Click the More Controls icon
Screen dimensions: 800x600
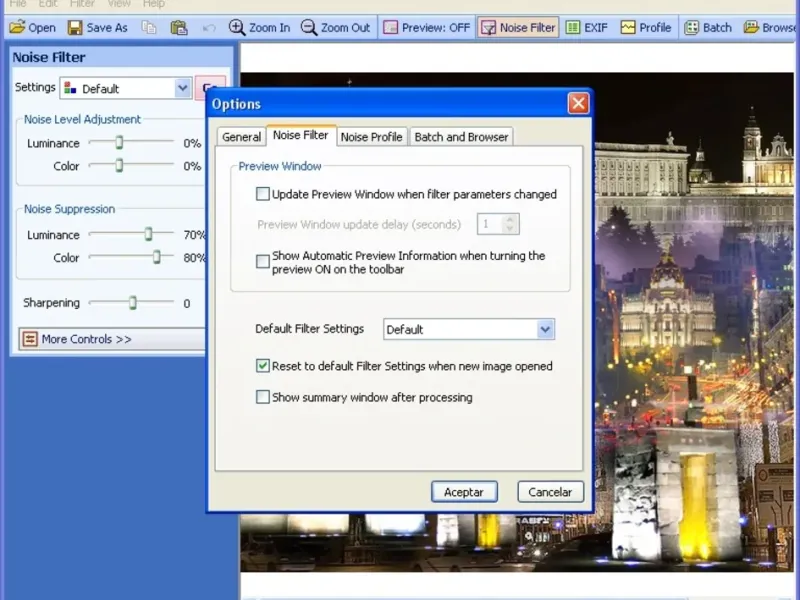30,339
